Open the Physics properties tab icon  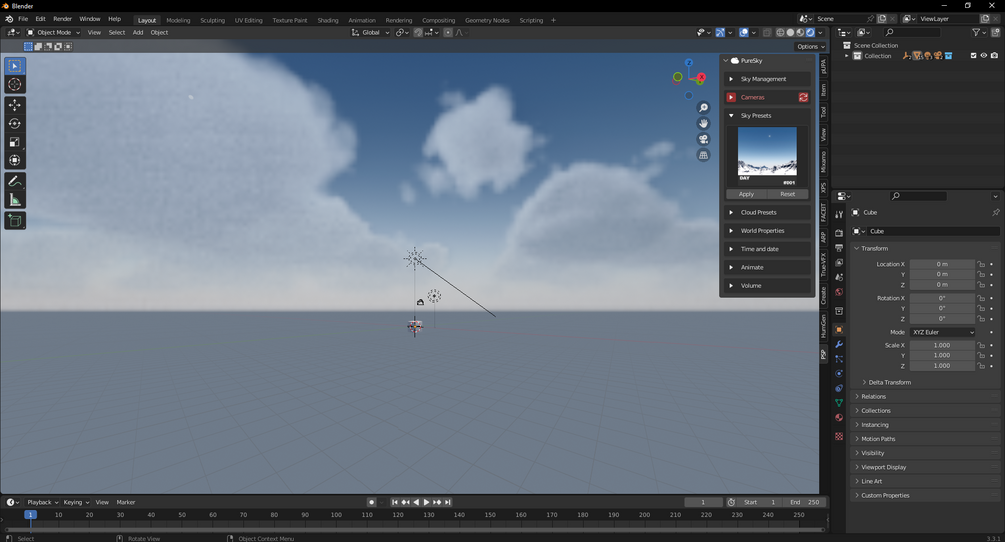coord(838,374)
